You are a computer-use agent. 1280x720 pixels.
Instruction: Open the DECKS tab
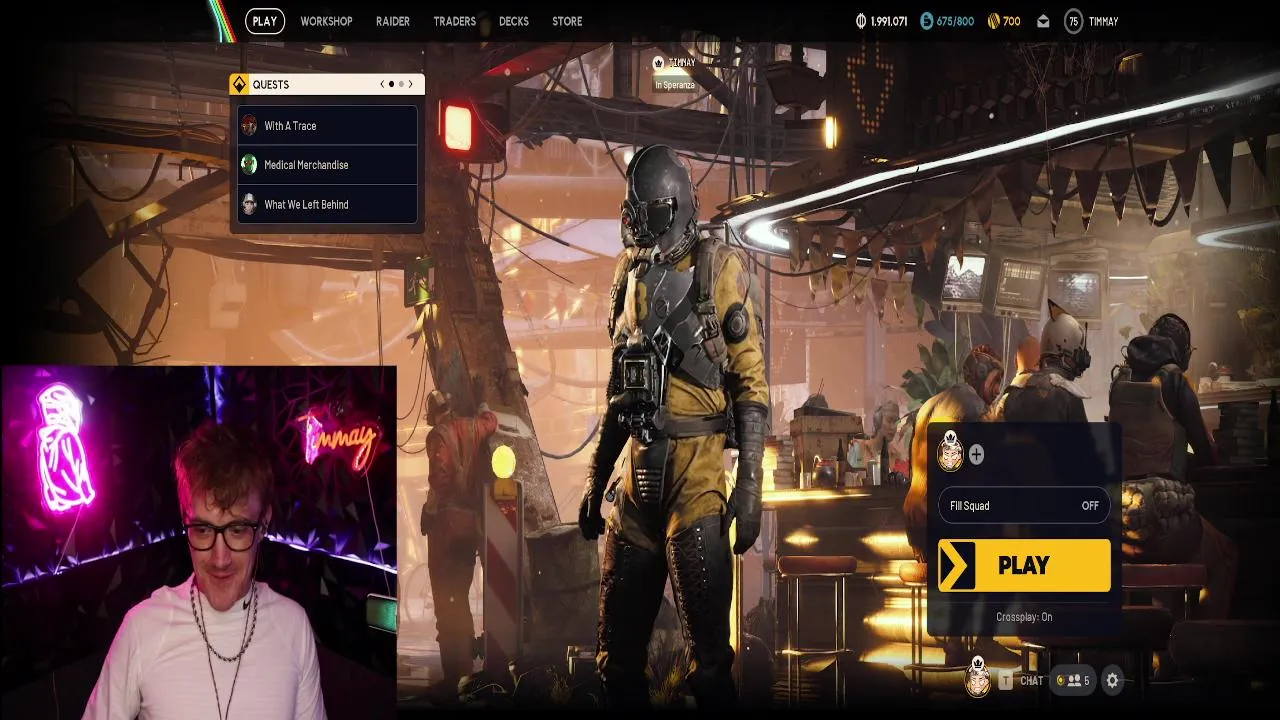pos(514,21)
